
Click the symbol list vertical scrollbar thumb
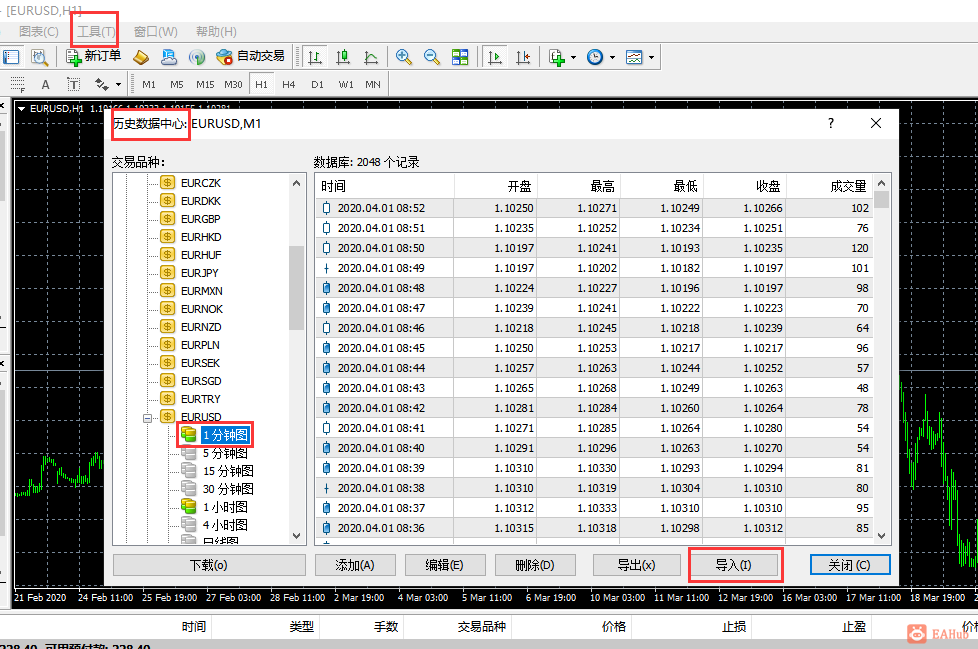(x=296, y=287)
